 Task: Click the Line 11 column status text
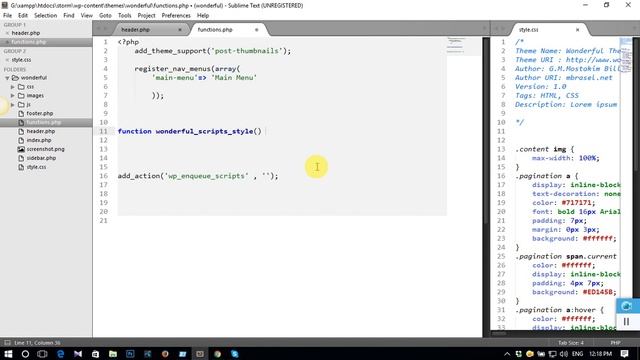click(x=37, y=343)
